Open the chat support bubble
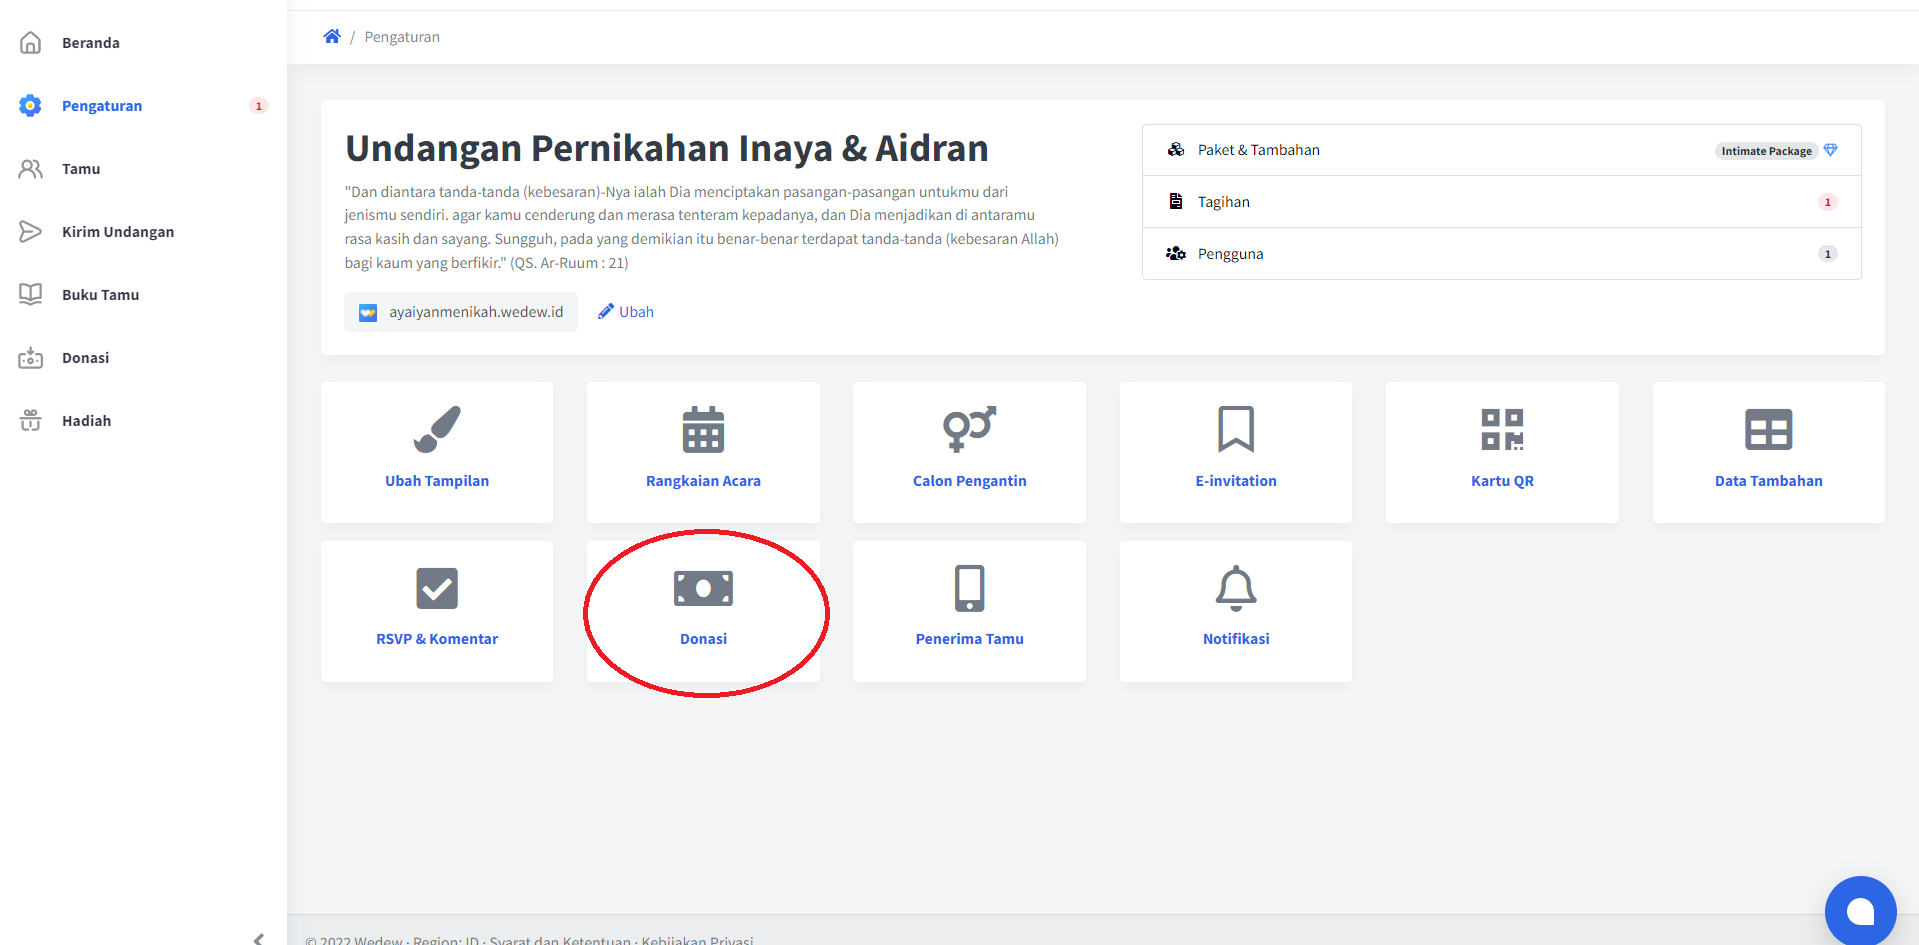Image resolution: width=1919 pixels, height=945 pixels. pyautogui.click(x=1860, y=911)
